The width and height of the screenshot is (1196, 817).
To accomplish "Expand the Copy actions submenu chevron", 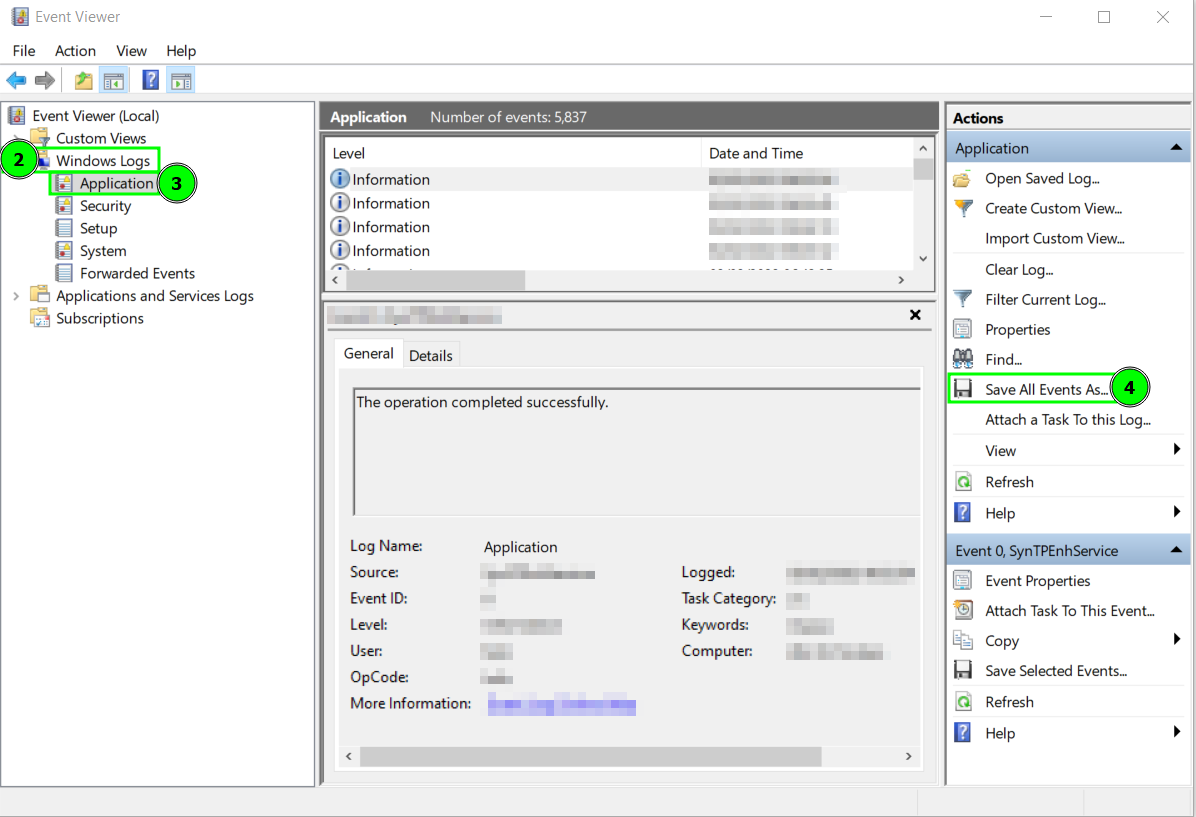I will (1177, 640).
